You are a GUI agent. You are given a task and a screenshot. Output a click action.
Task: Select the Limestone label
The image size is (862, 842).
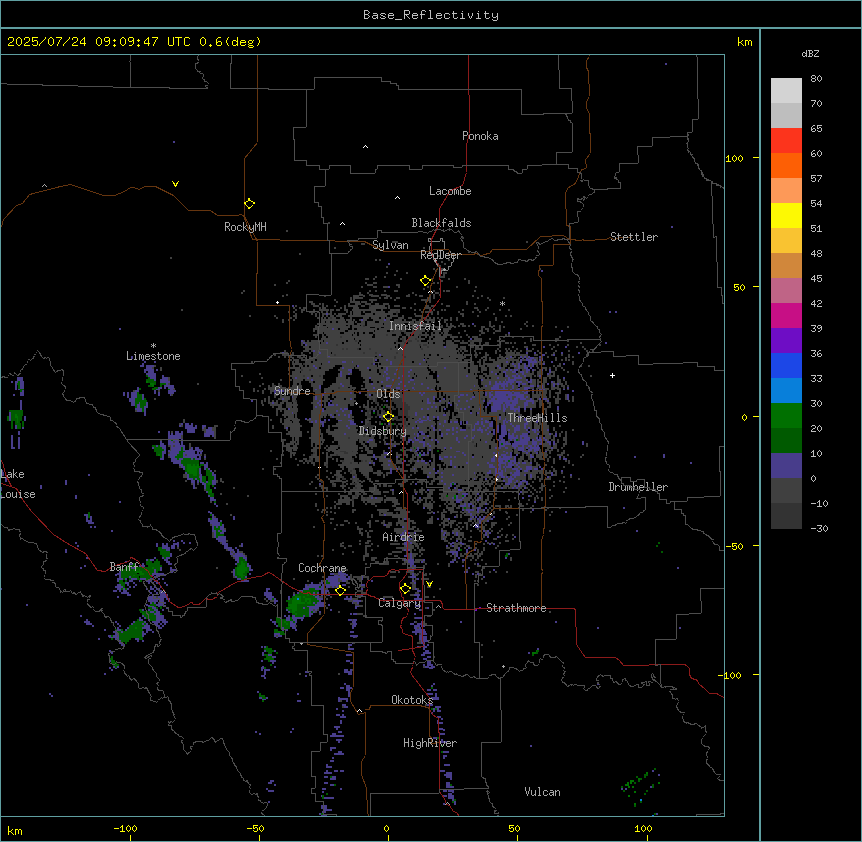153,356
